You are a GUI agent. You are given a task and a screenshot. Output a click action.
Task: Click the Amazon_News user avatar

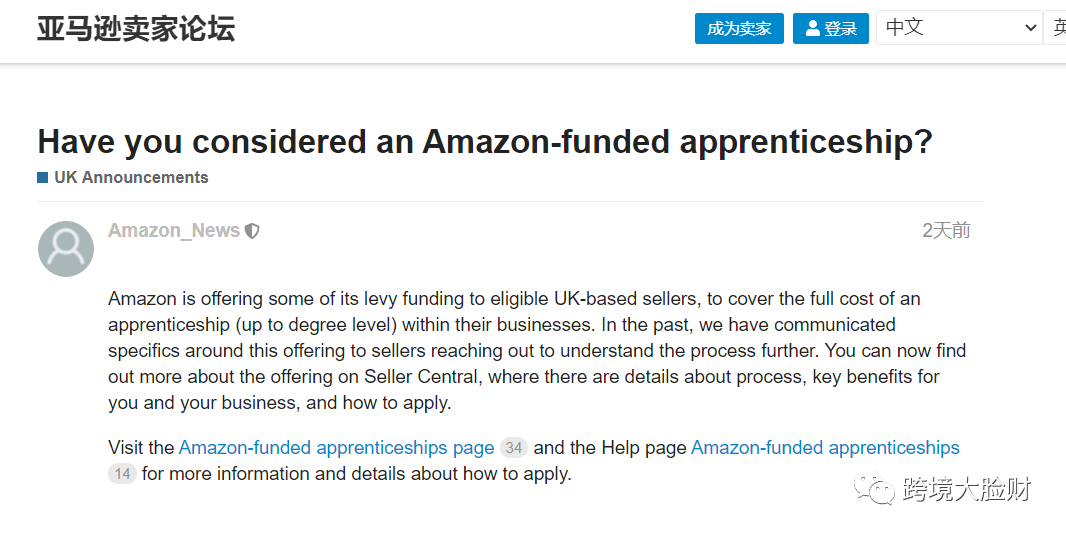[x=66, y=249]
